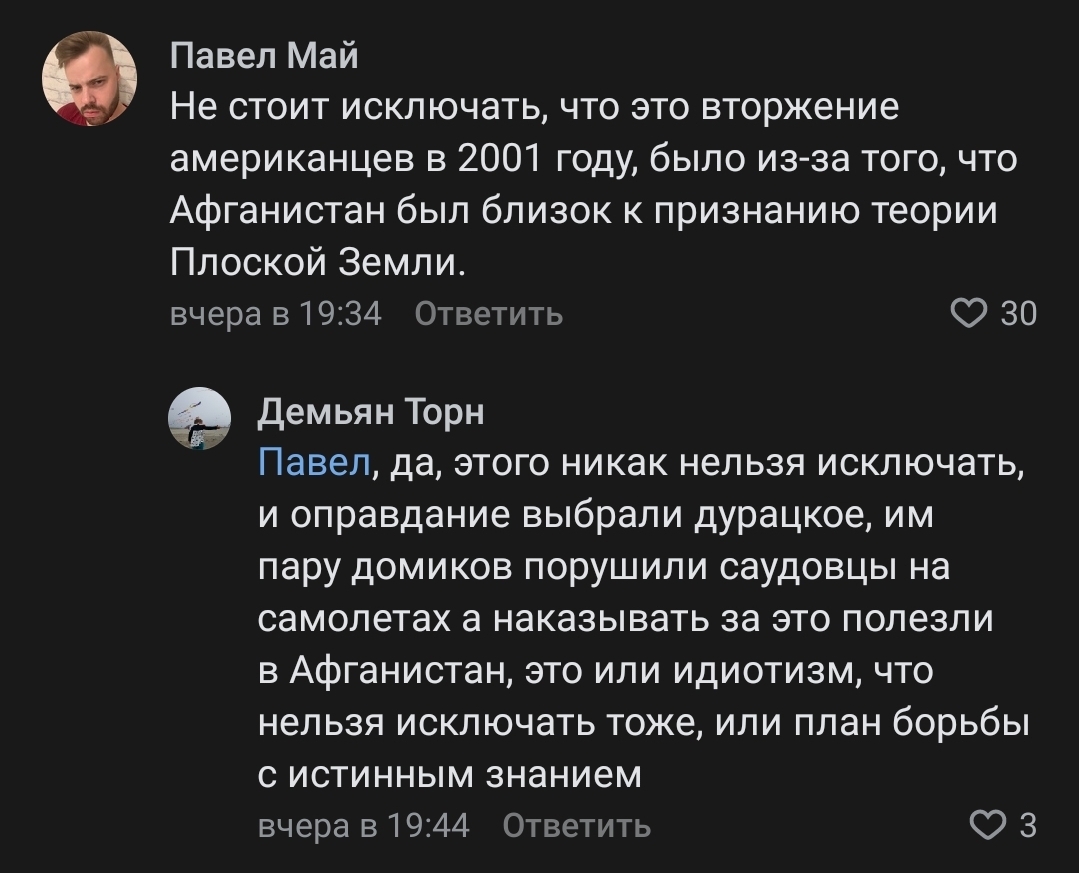The image size is (1079, 873).
Task: Click the like count 3 on the reply
Action: [1026, 826]
